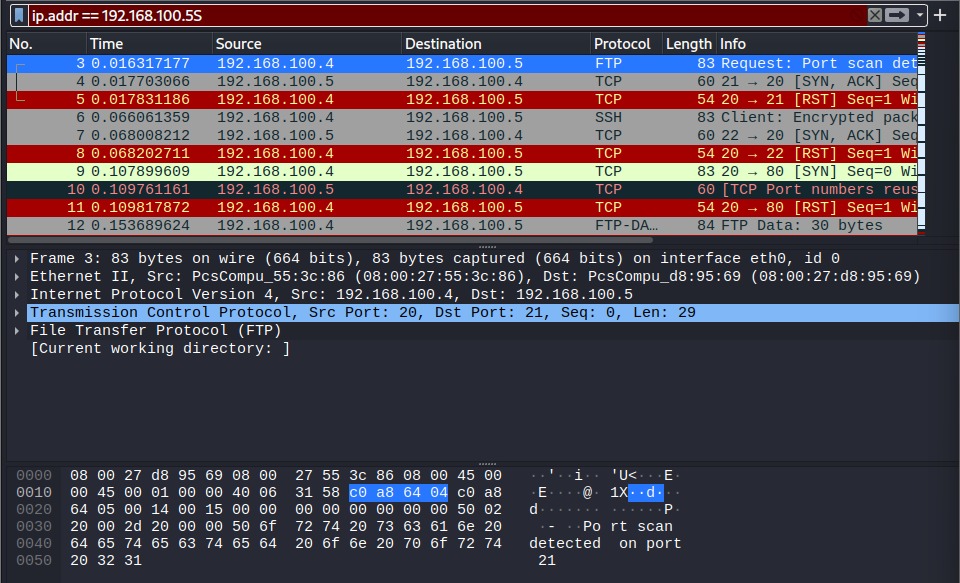Click ASCII text 'rt scan' in row 0030

(641, 527)
